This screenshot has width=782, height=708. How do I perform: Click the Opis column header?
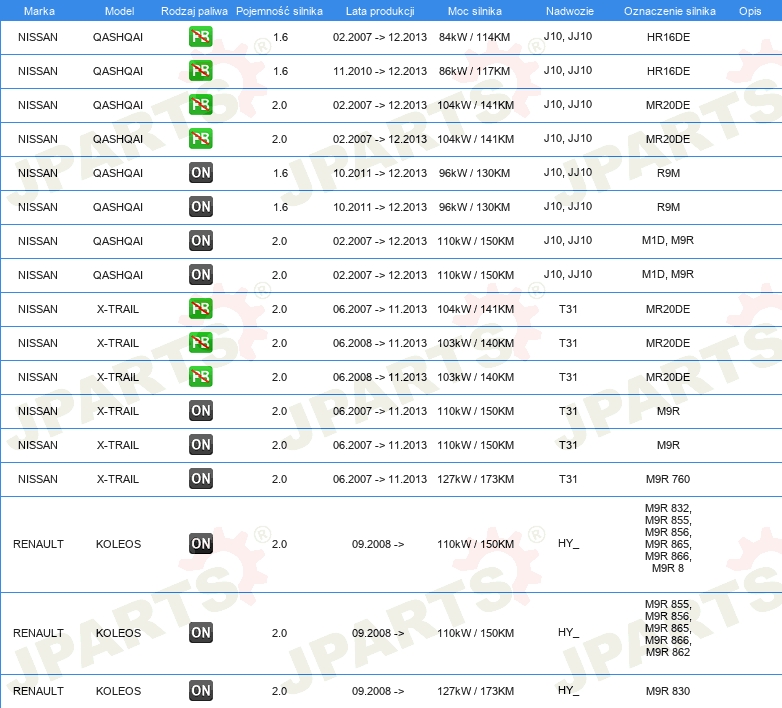(750, 11)
